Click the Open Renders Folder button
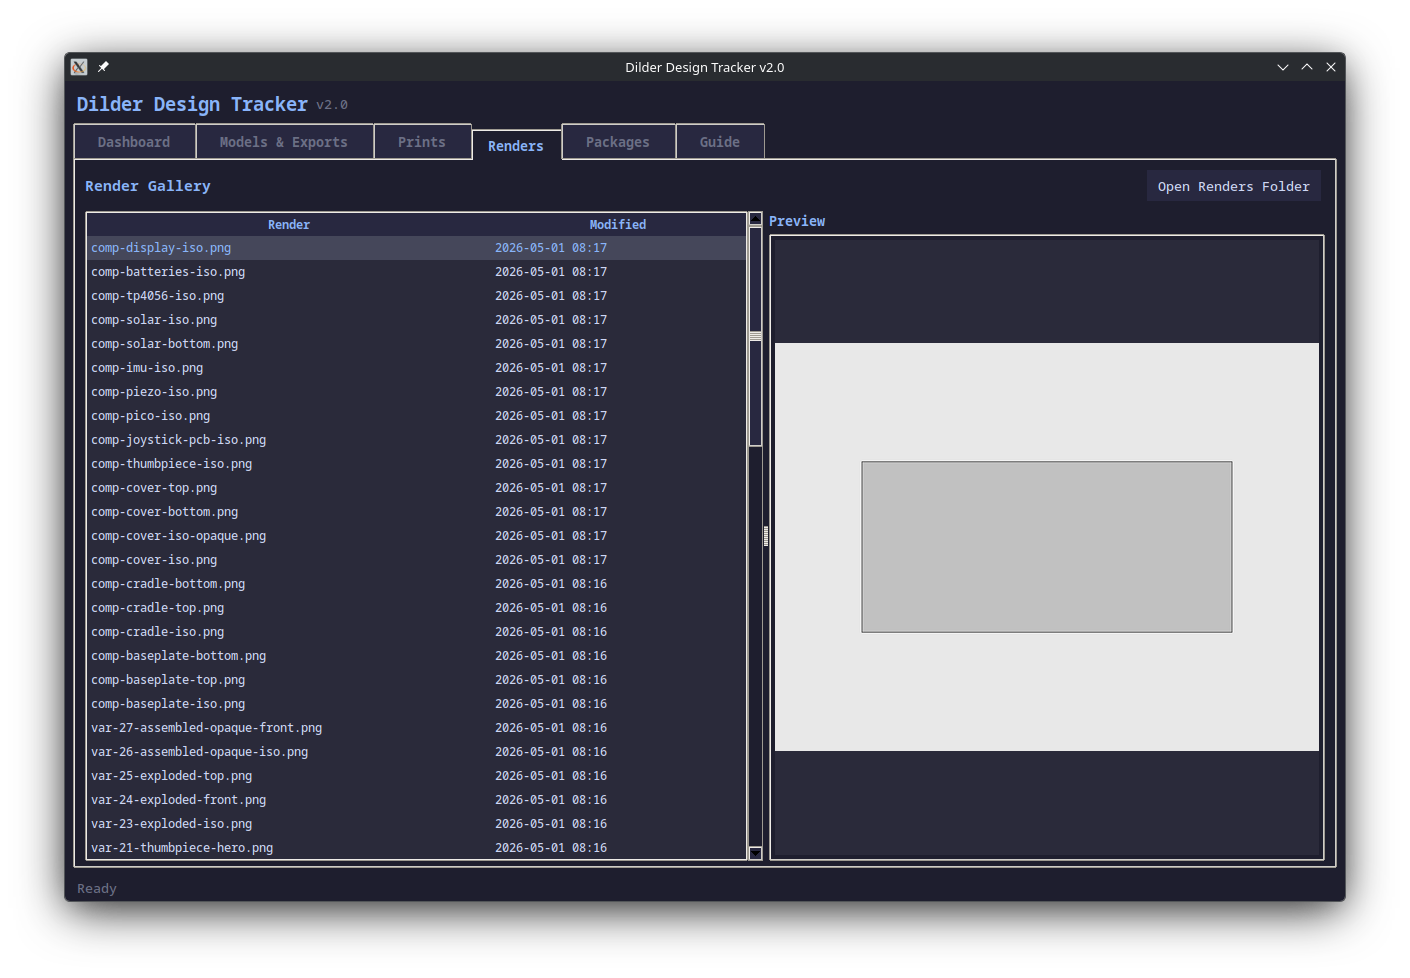Image resolution: width=1410 pixels, height=978 pixels. [x=1234, y=186]
